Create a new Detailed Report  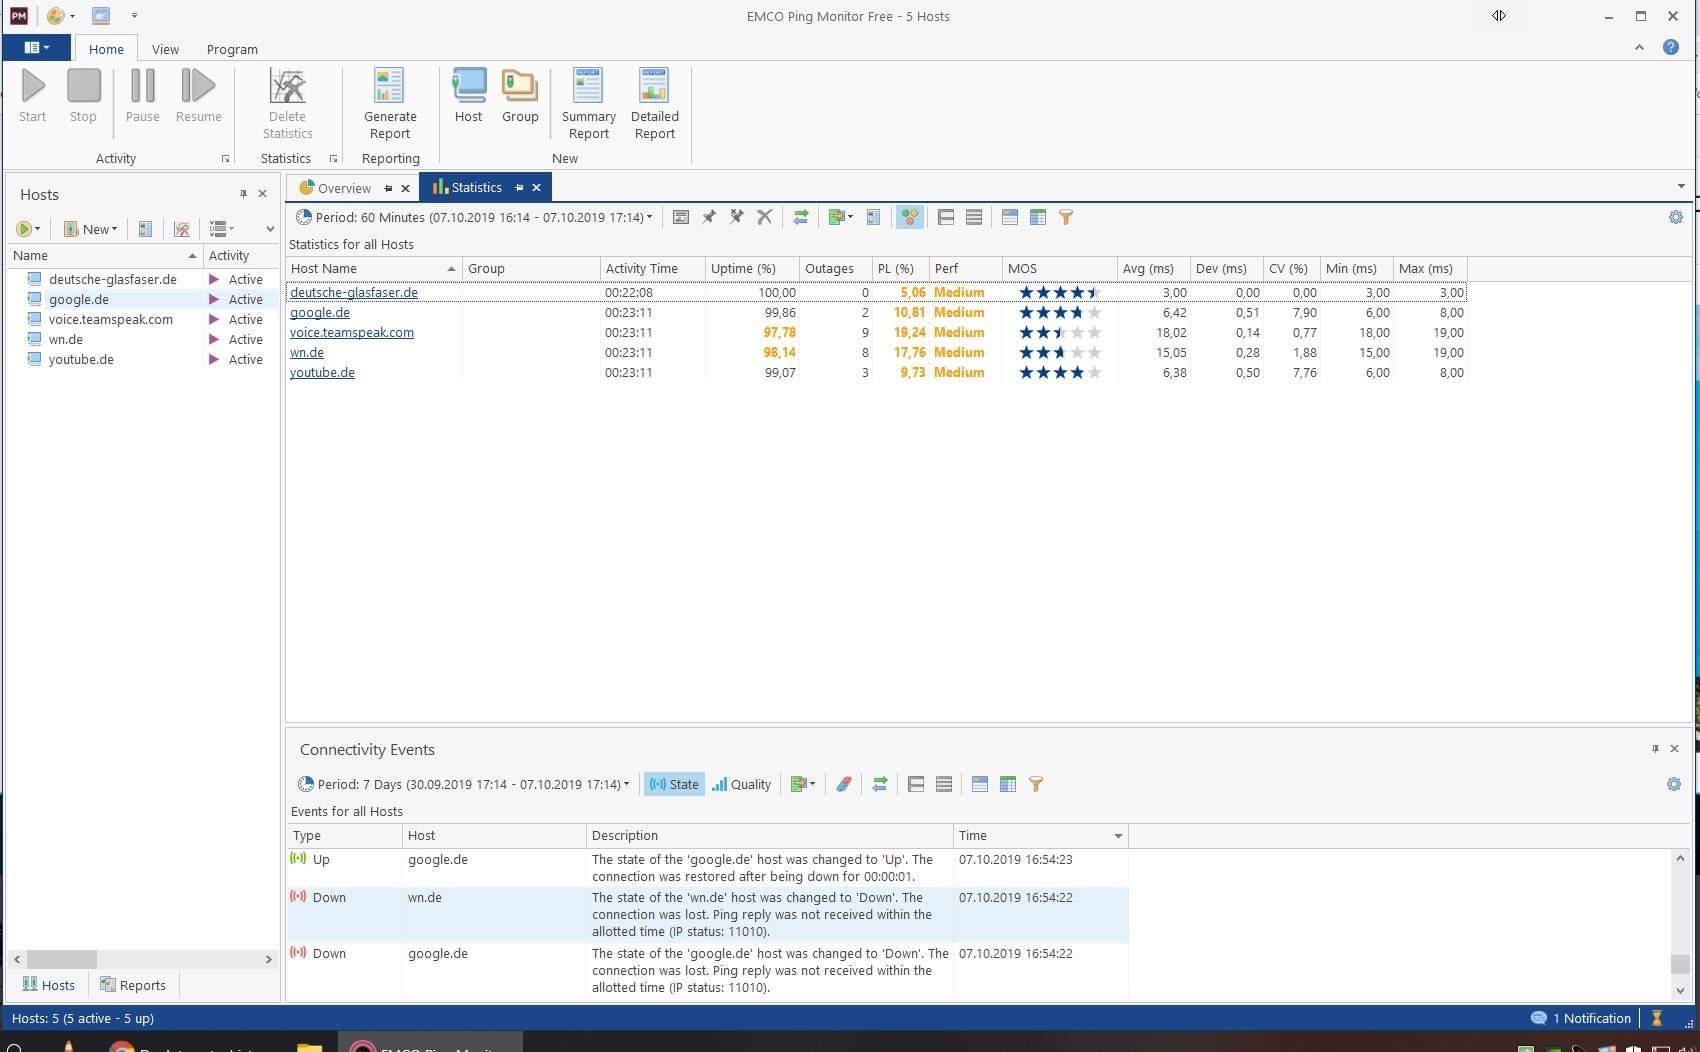(x=655, y=104)
